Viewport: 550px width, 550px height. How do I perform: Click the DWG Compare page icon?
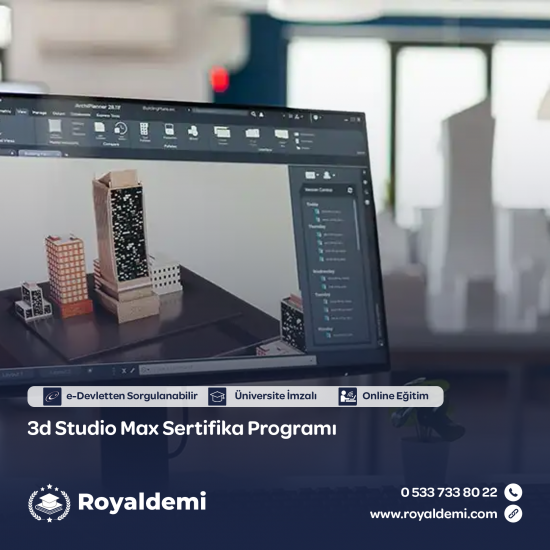click(100, 127)
